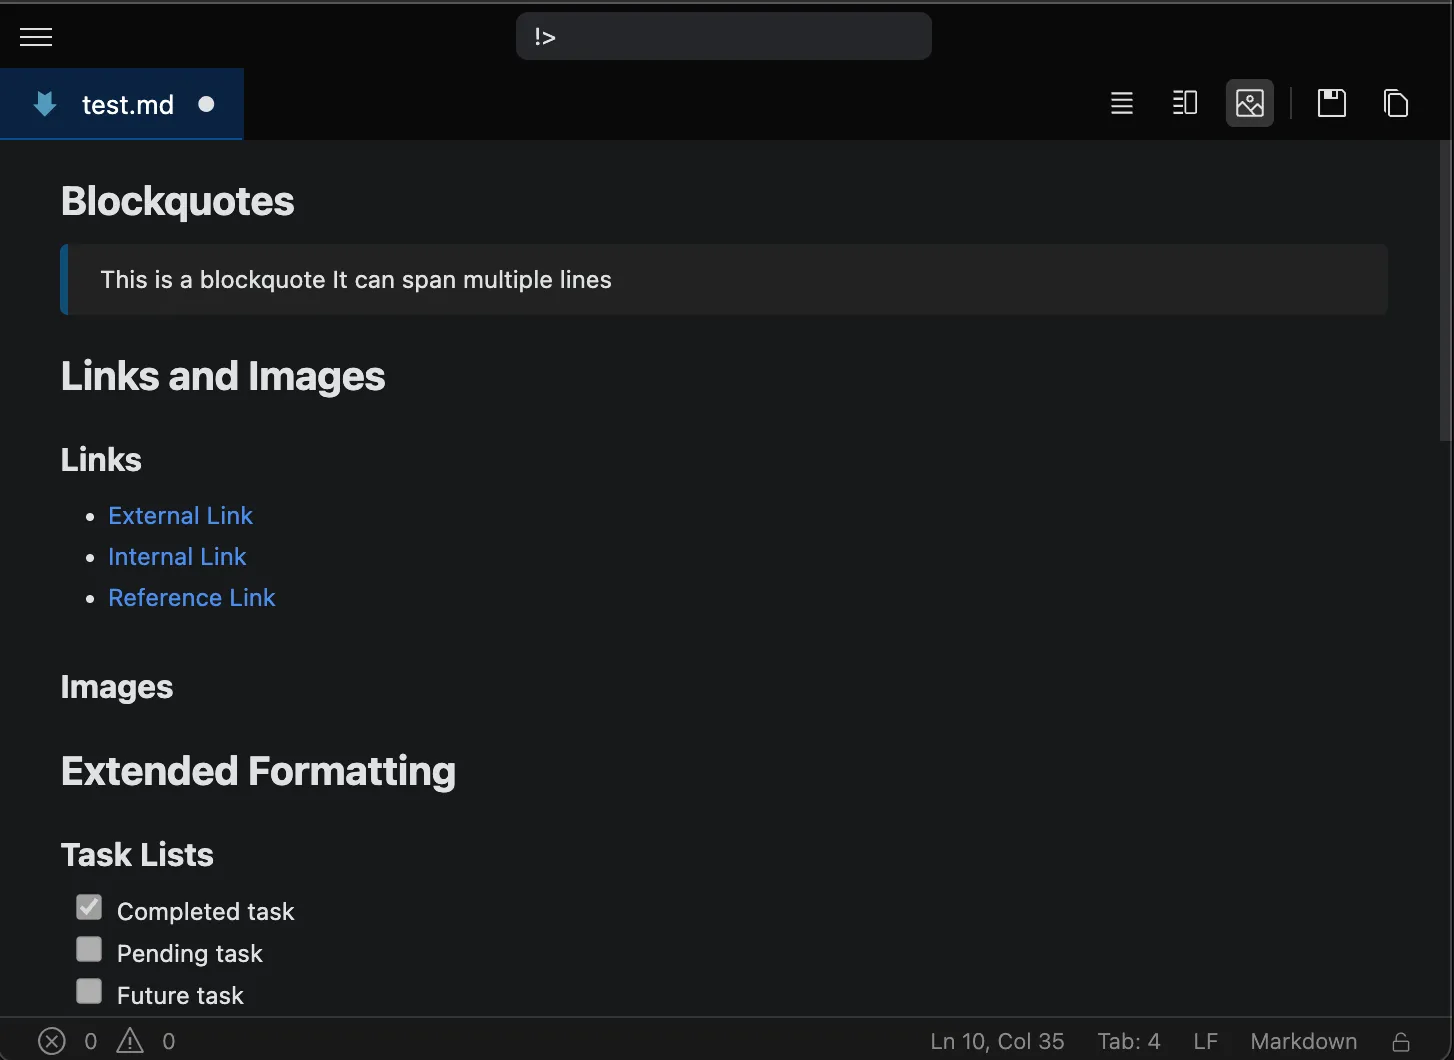
Task: Select the test.md tab
Action: pos(127,105)
